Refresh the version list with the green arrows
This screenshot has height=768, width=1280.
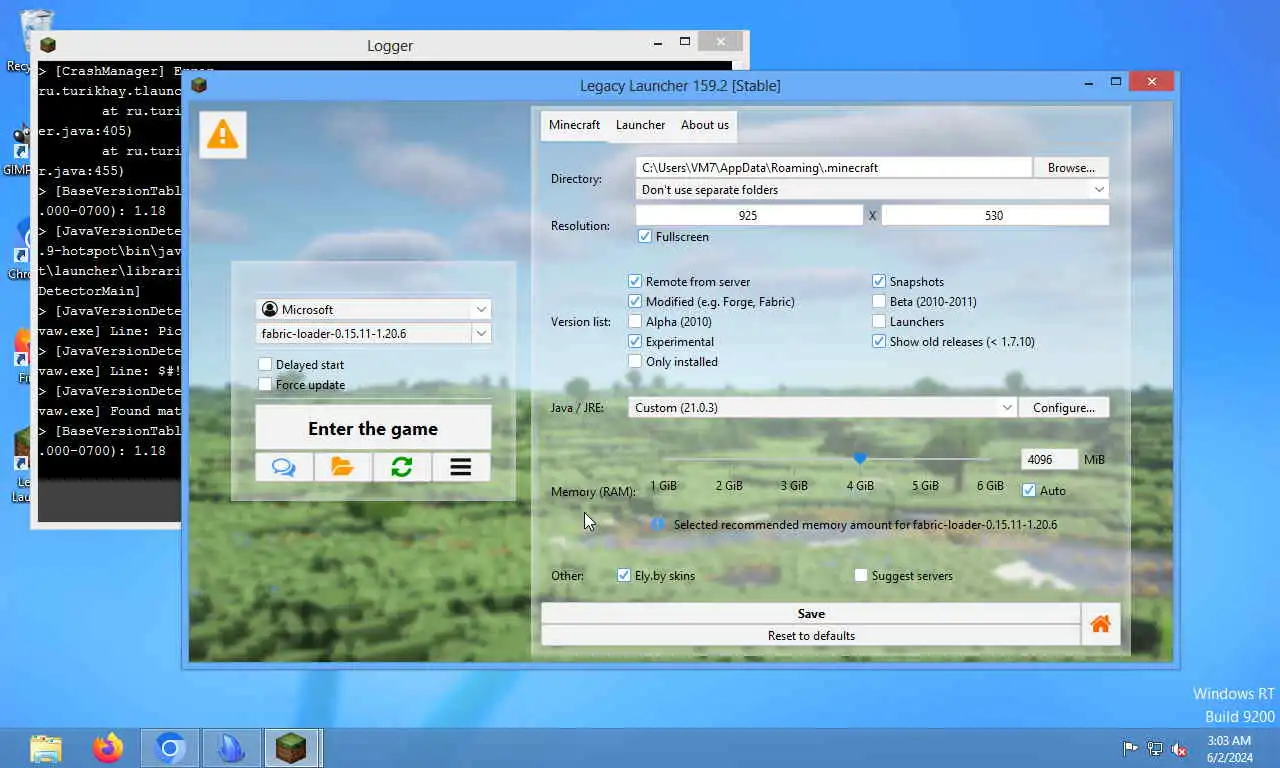click(402, 467)
